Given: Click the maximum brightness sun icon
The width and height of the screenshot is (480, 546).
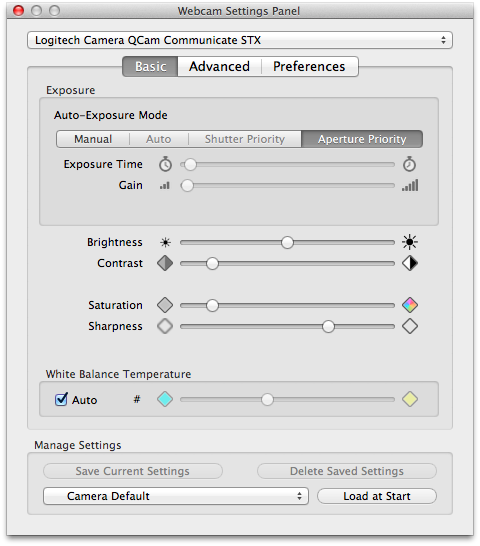Looking at the screenshot, I should (x=410, y=242).
